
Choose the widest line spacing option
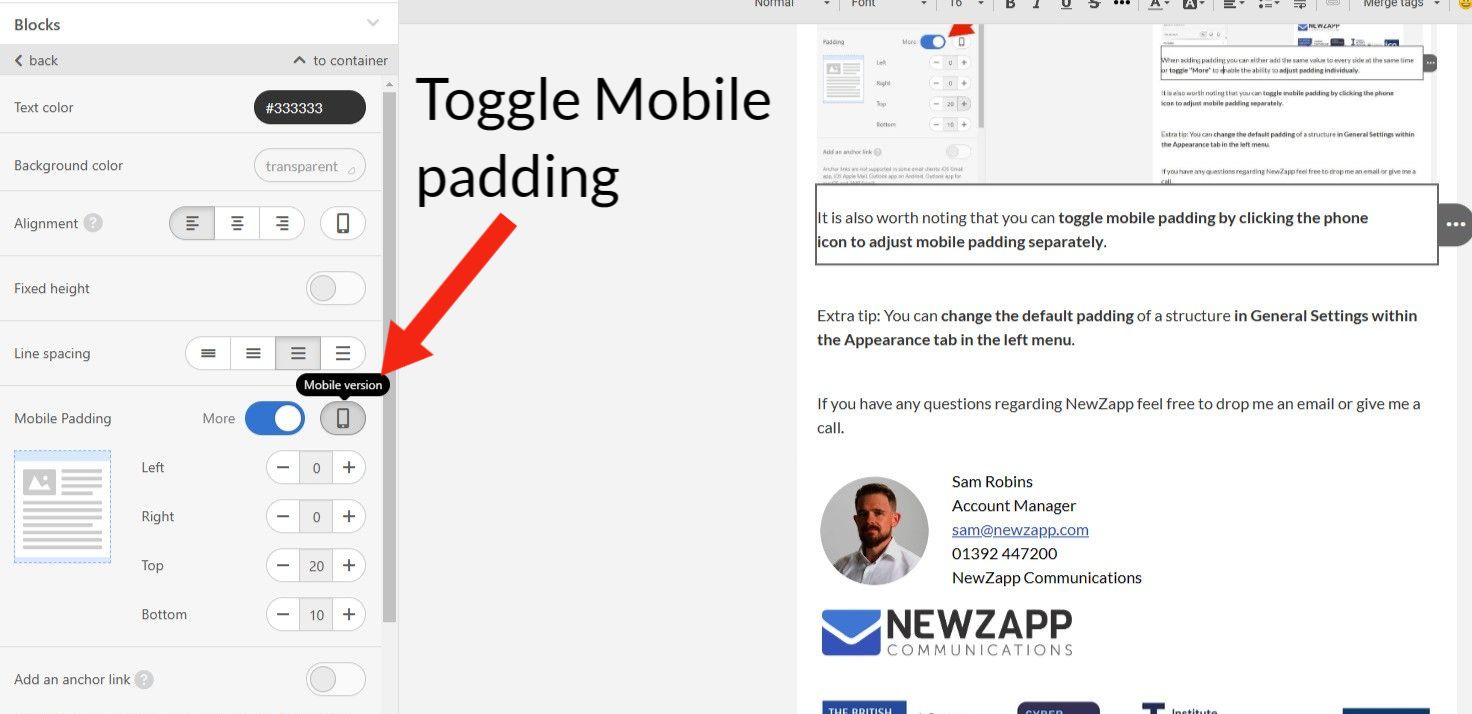click(343, 353)
